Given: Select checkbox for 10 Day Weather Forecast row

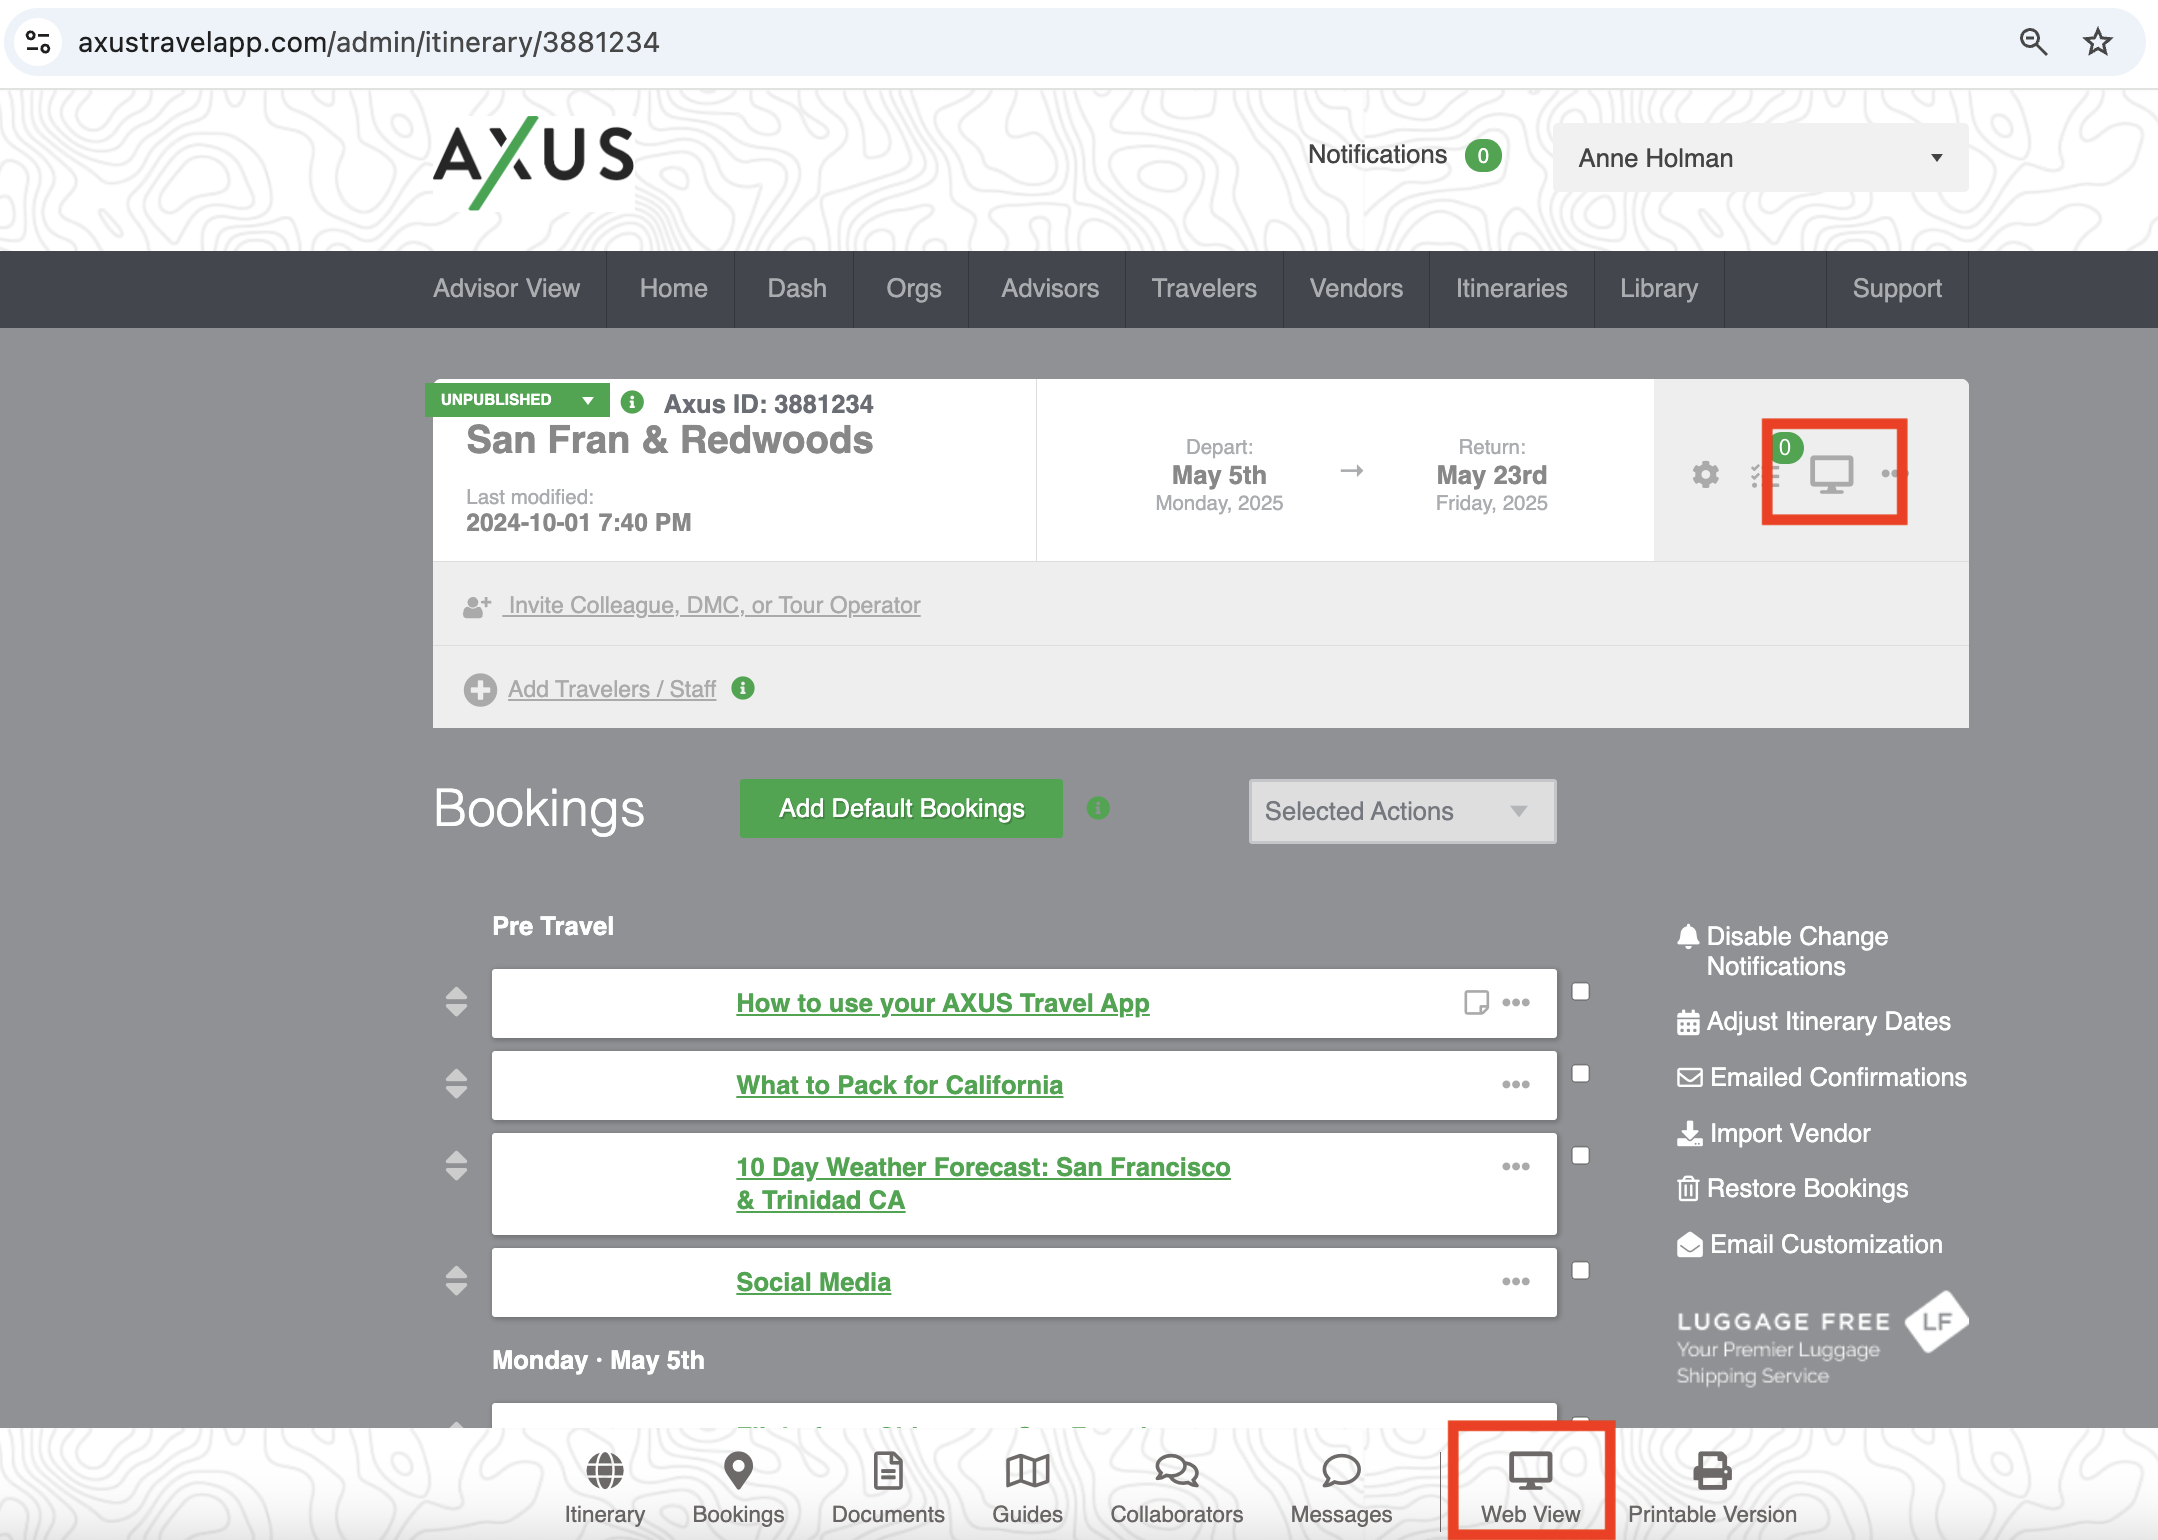Looking at the screenshot, I should 1581,1155.
